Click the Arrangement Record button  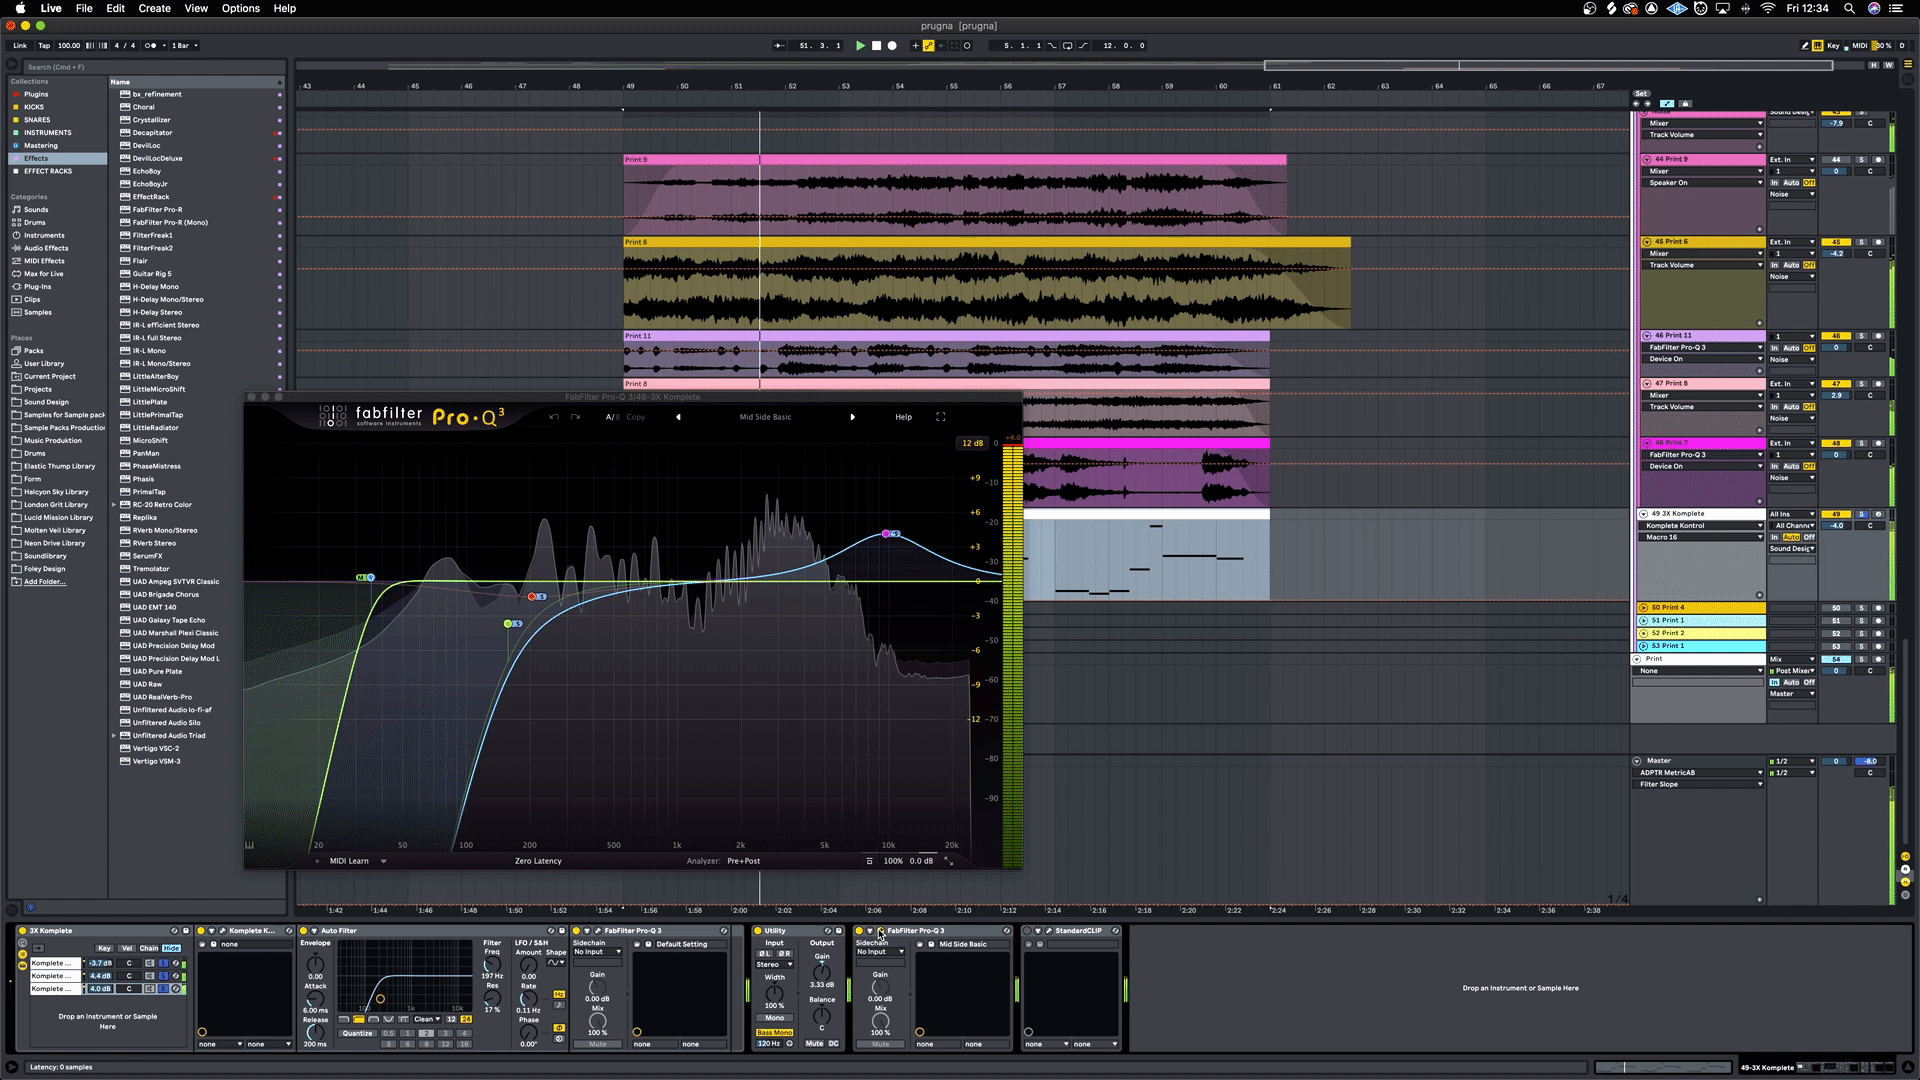[x=892, y=46]
